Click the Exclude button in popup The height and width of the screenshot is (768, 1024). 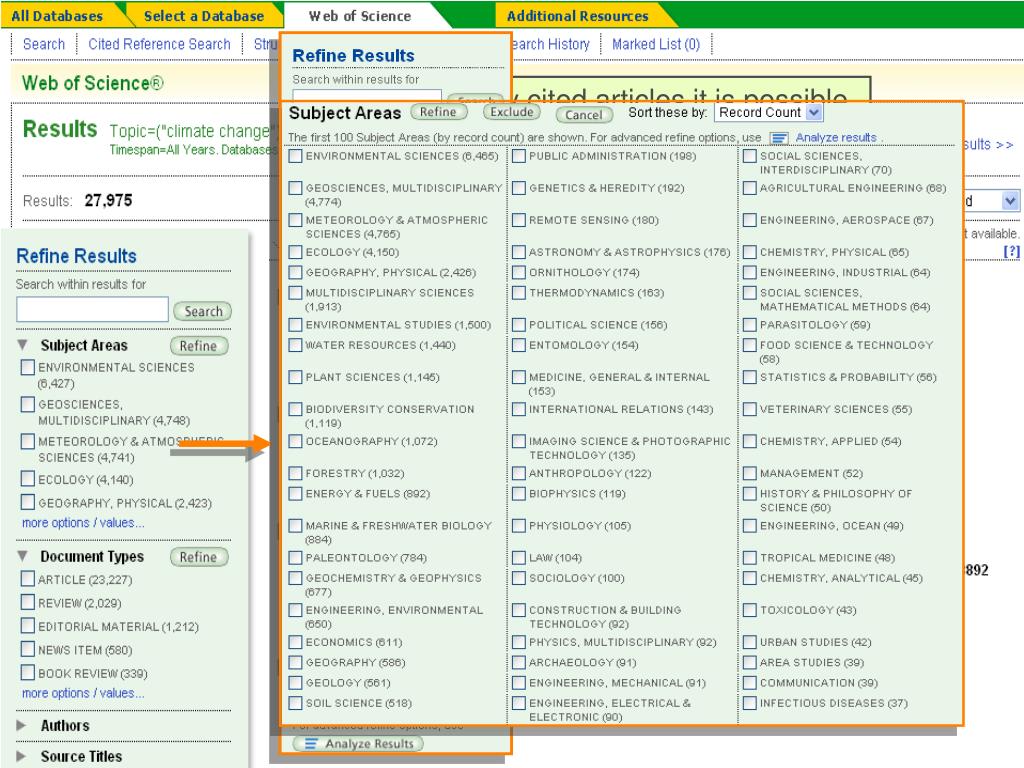click(x=512, y=112)
